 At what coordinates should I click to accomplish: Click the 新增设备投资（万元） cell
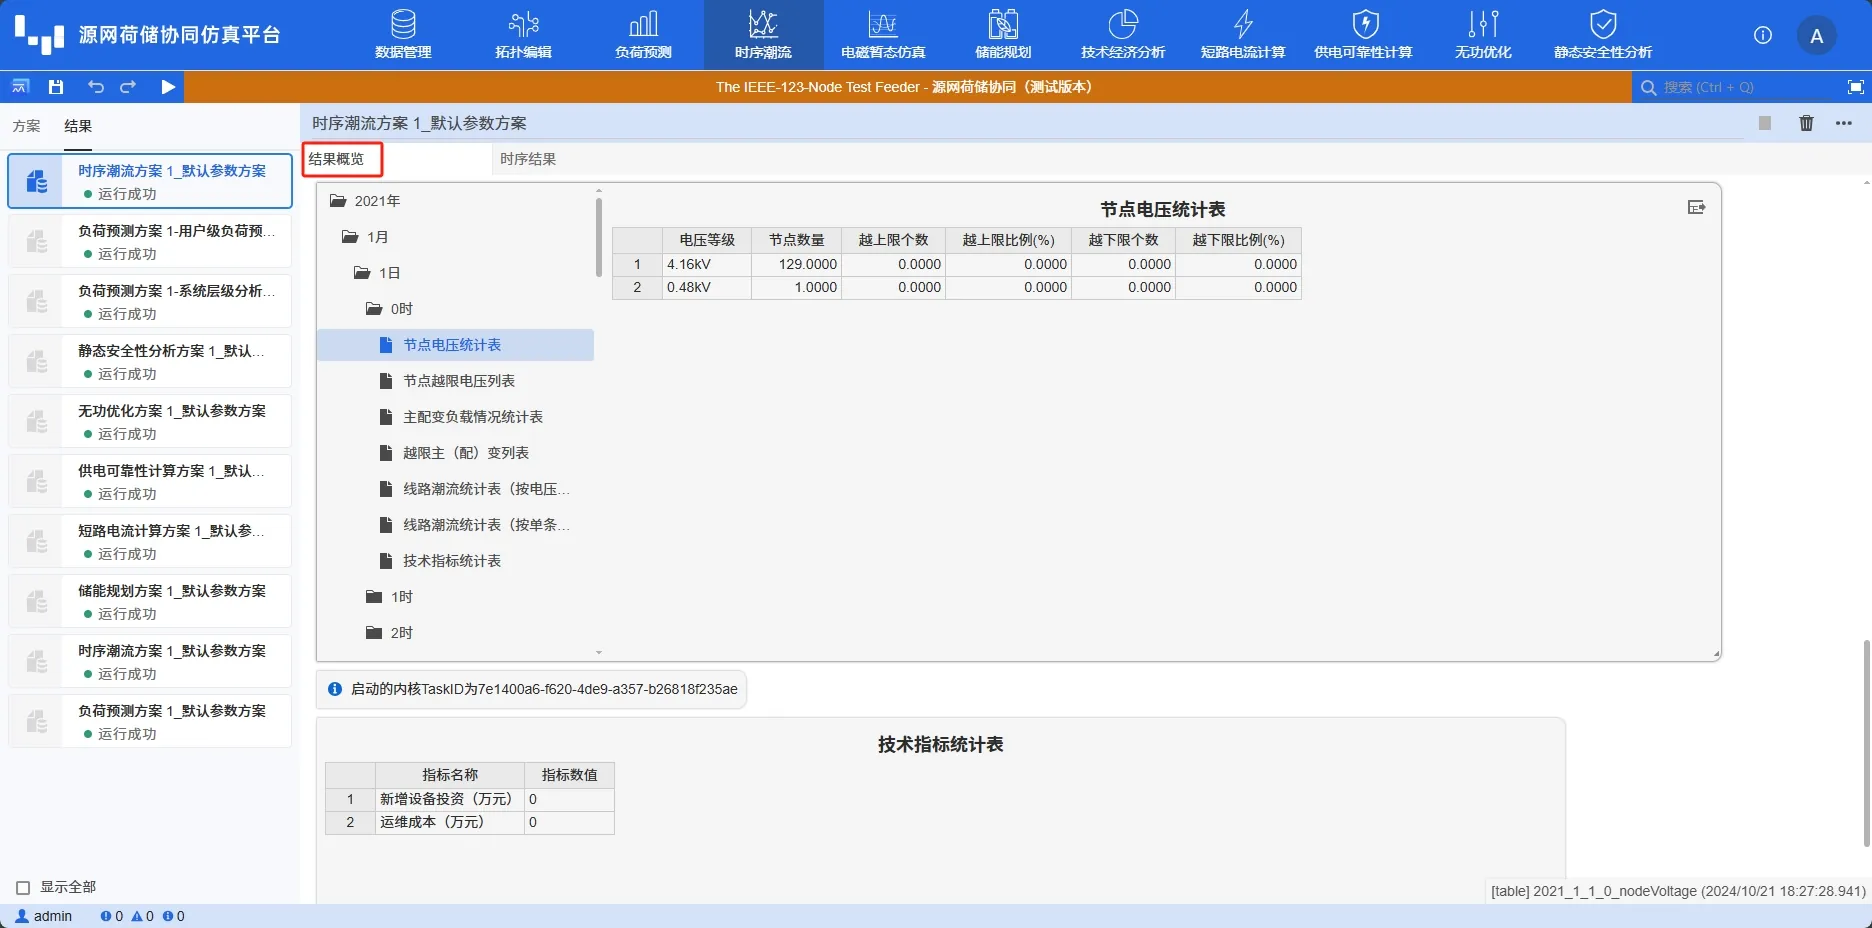450,799
